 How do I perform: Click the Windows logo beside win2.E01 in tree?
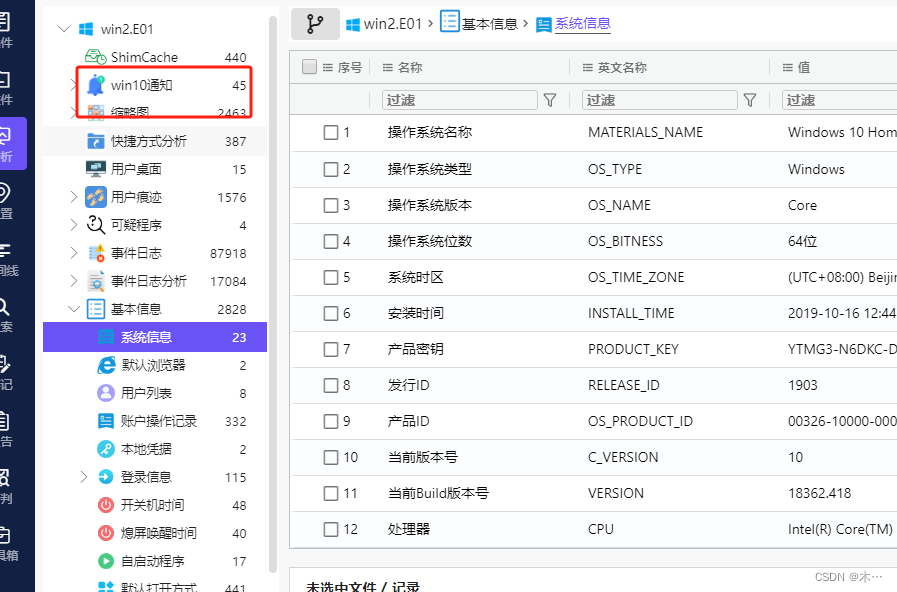tap(86, 29)
